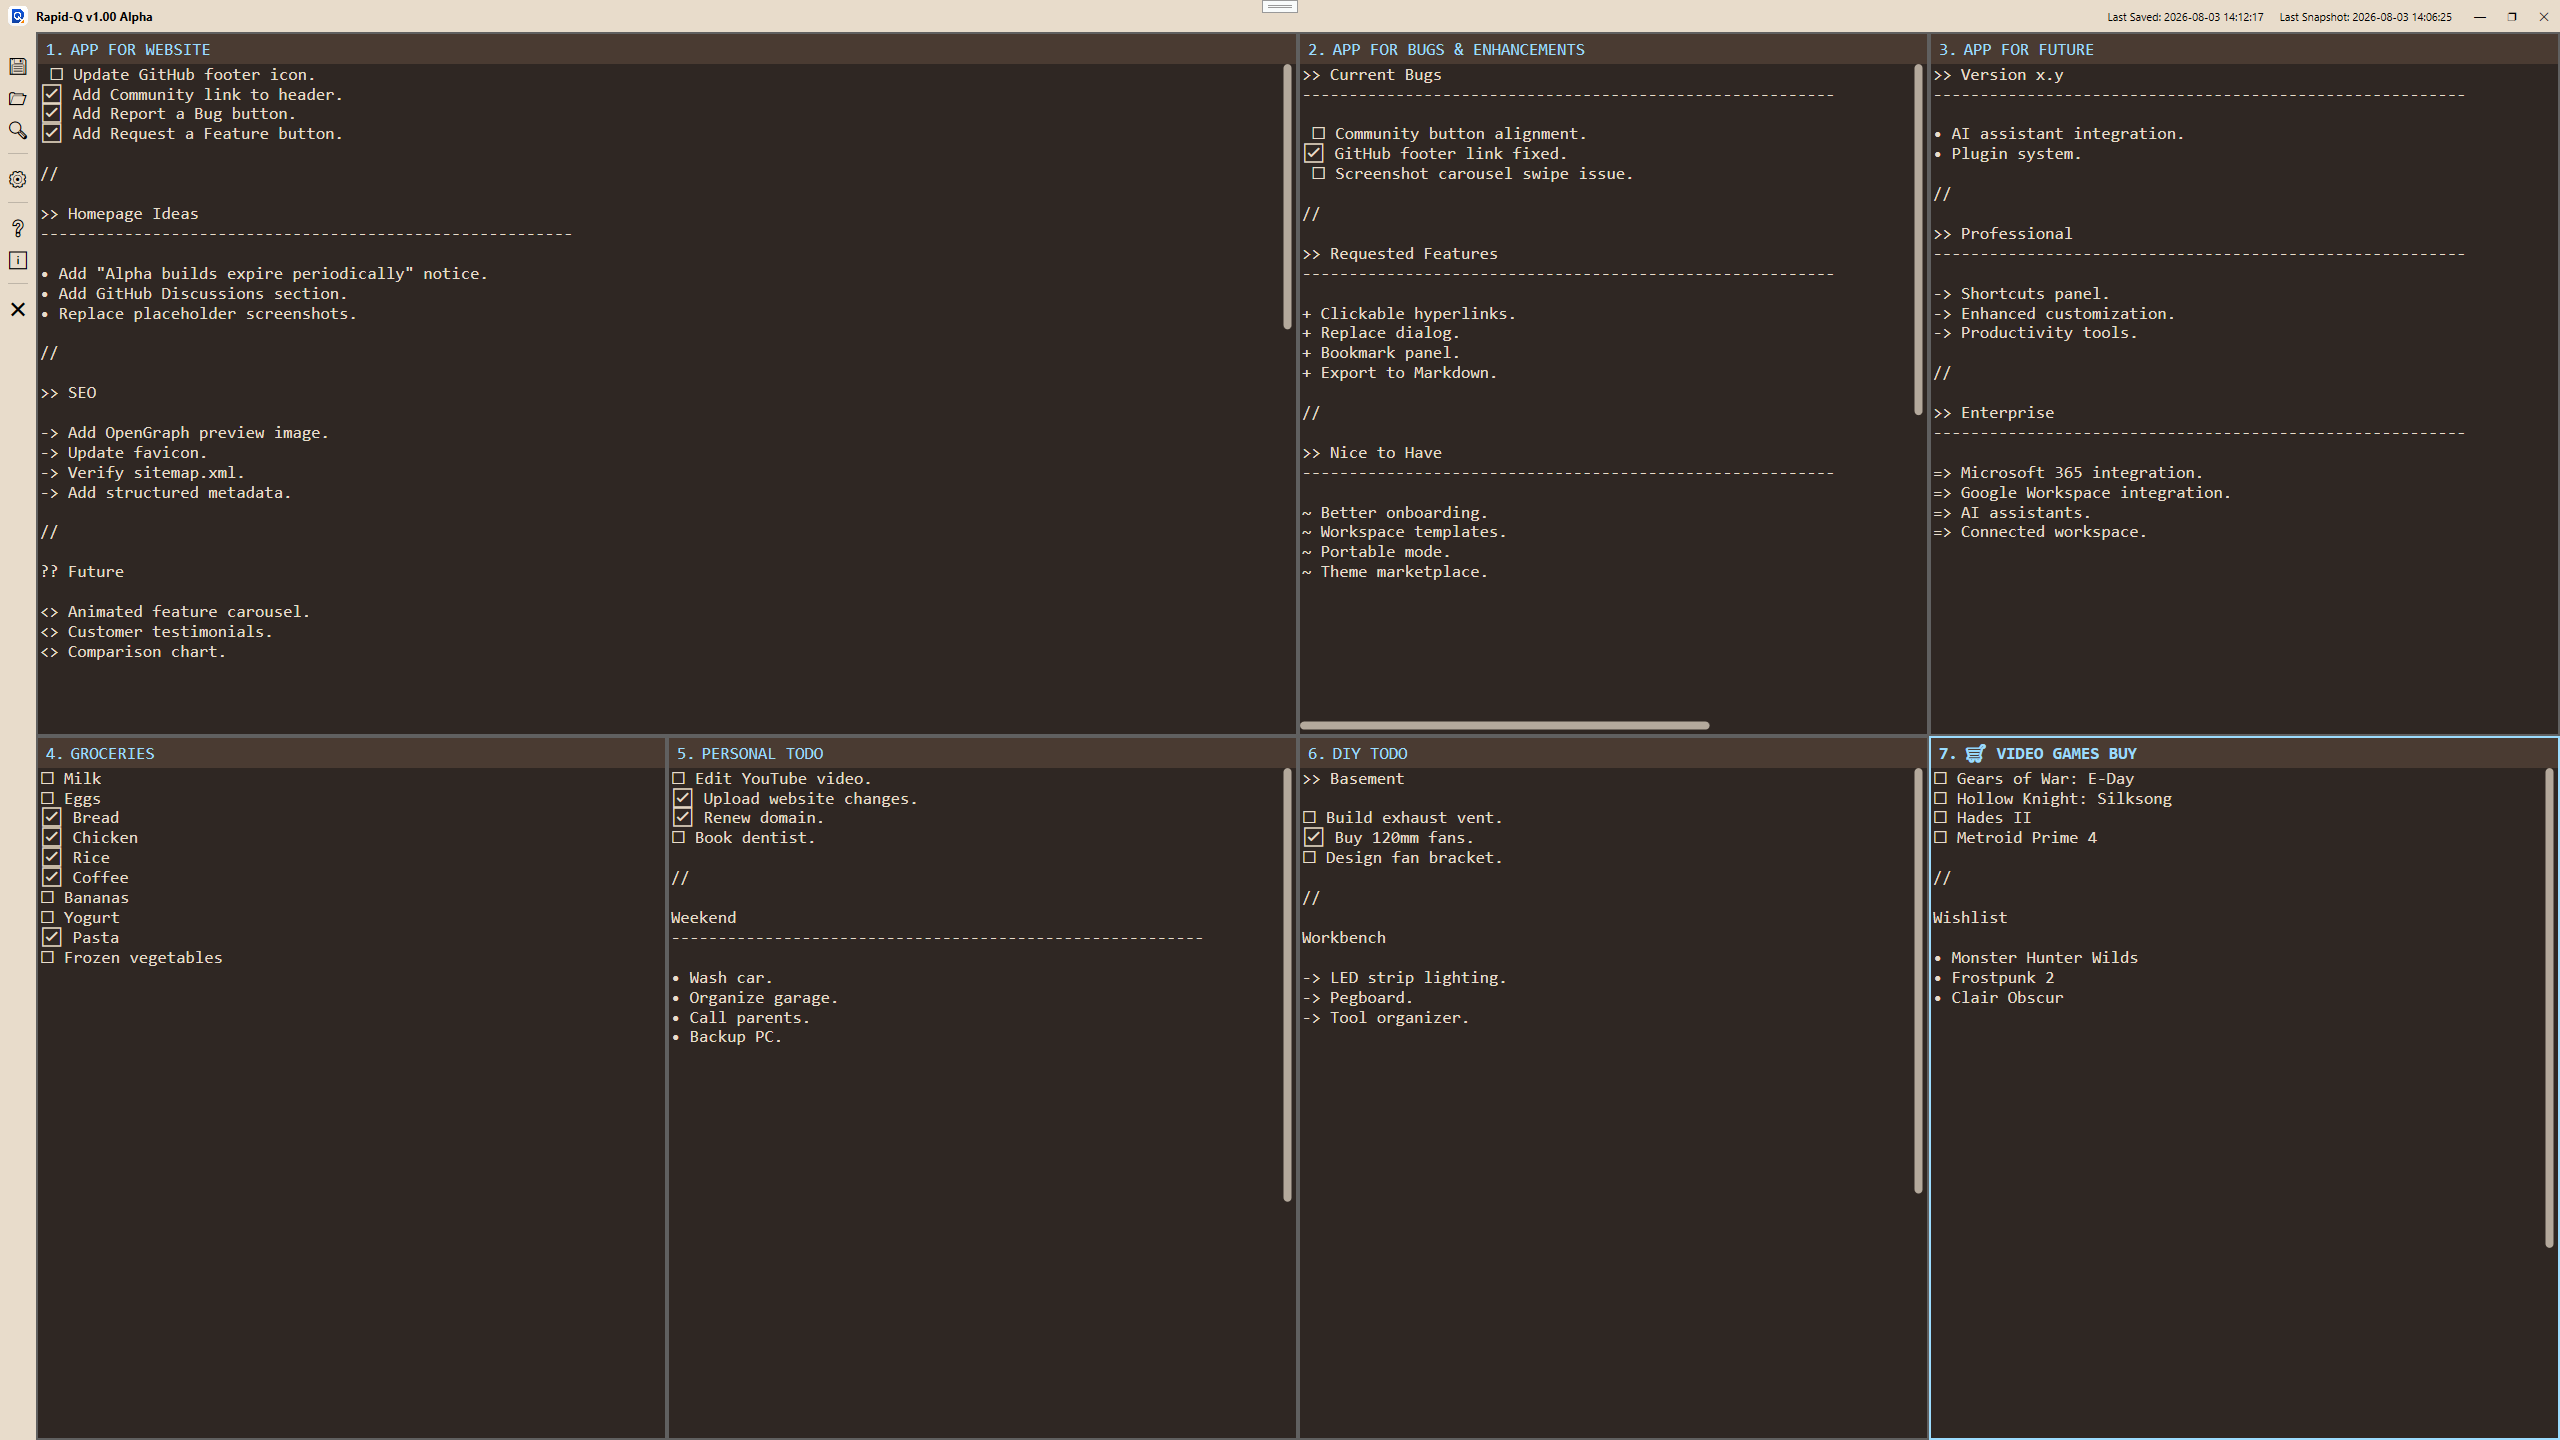This screenshot has width=2560, height=1440.
Task: Open search with the magnifier icon
Action: coord(18,131)
